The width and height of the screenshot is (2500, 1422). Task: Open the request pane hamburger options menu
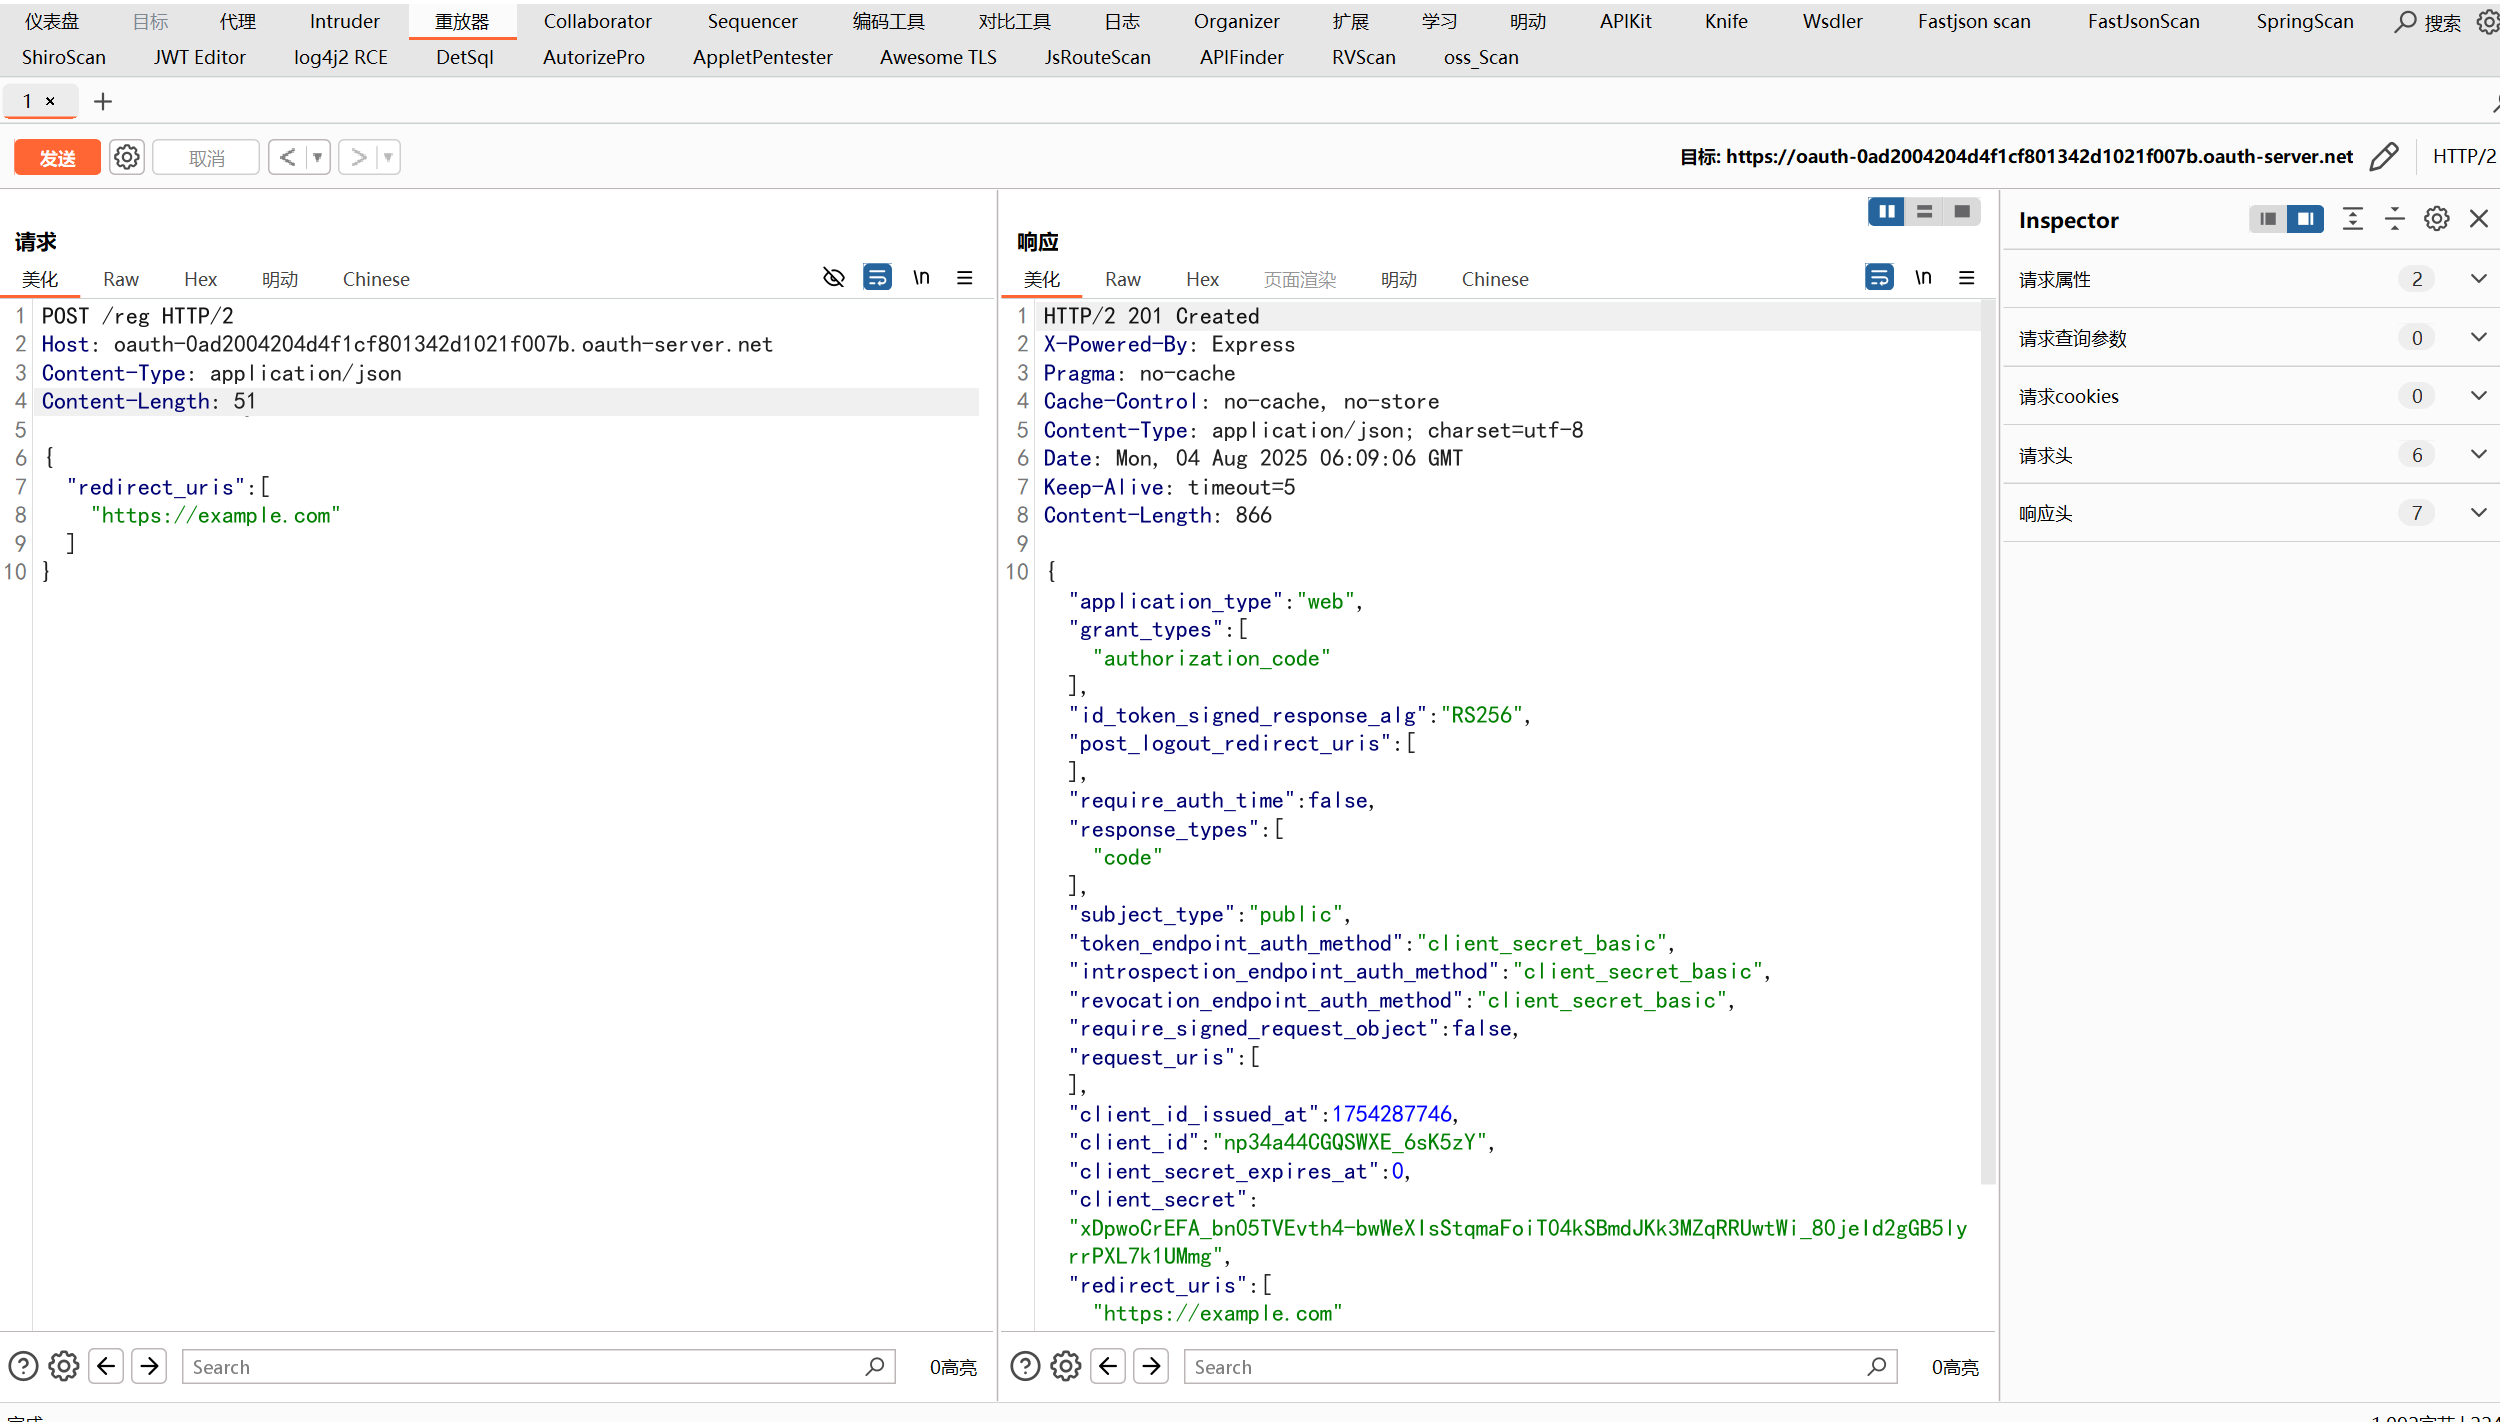pos(965,277)
